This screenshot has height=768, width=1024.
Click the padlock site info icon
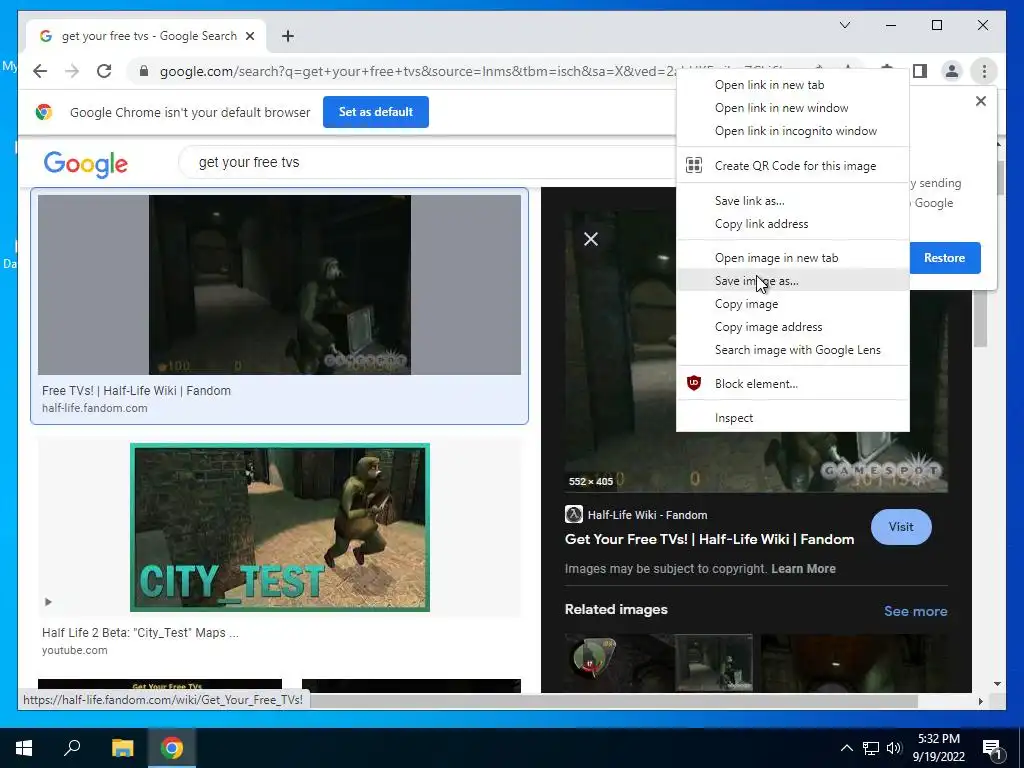coord(144,71)
